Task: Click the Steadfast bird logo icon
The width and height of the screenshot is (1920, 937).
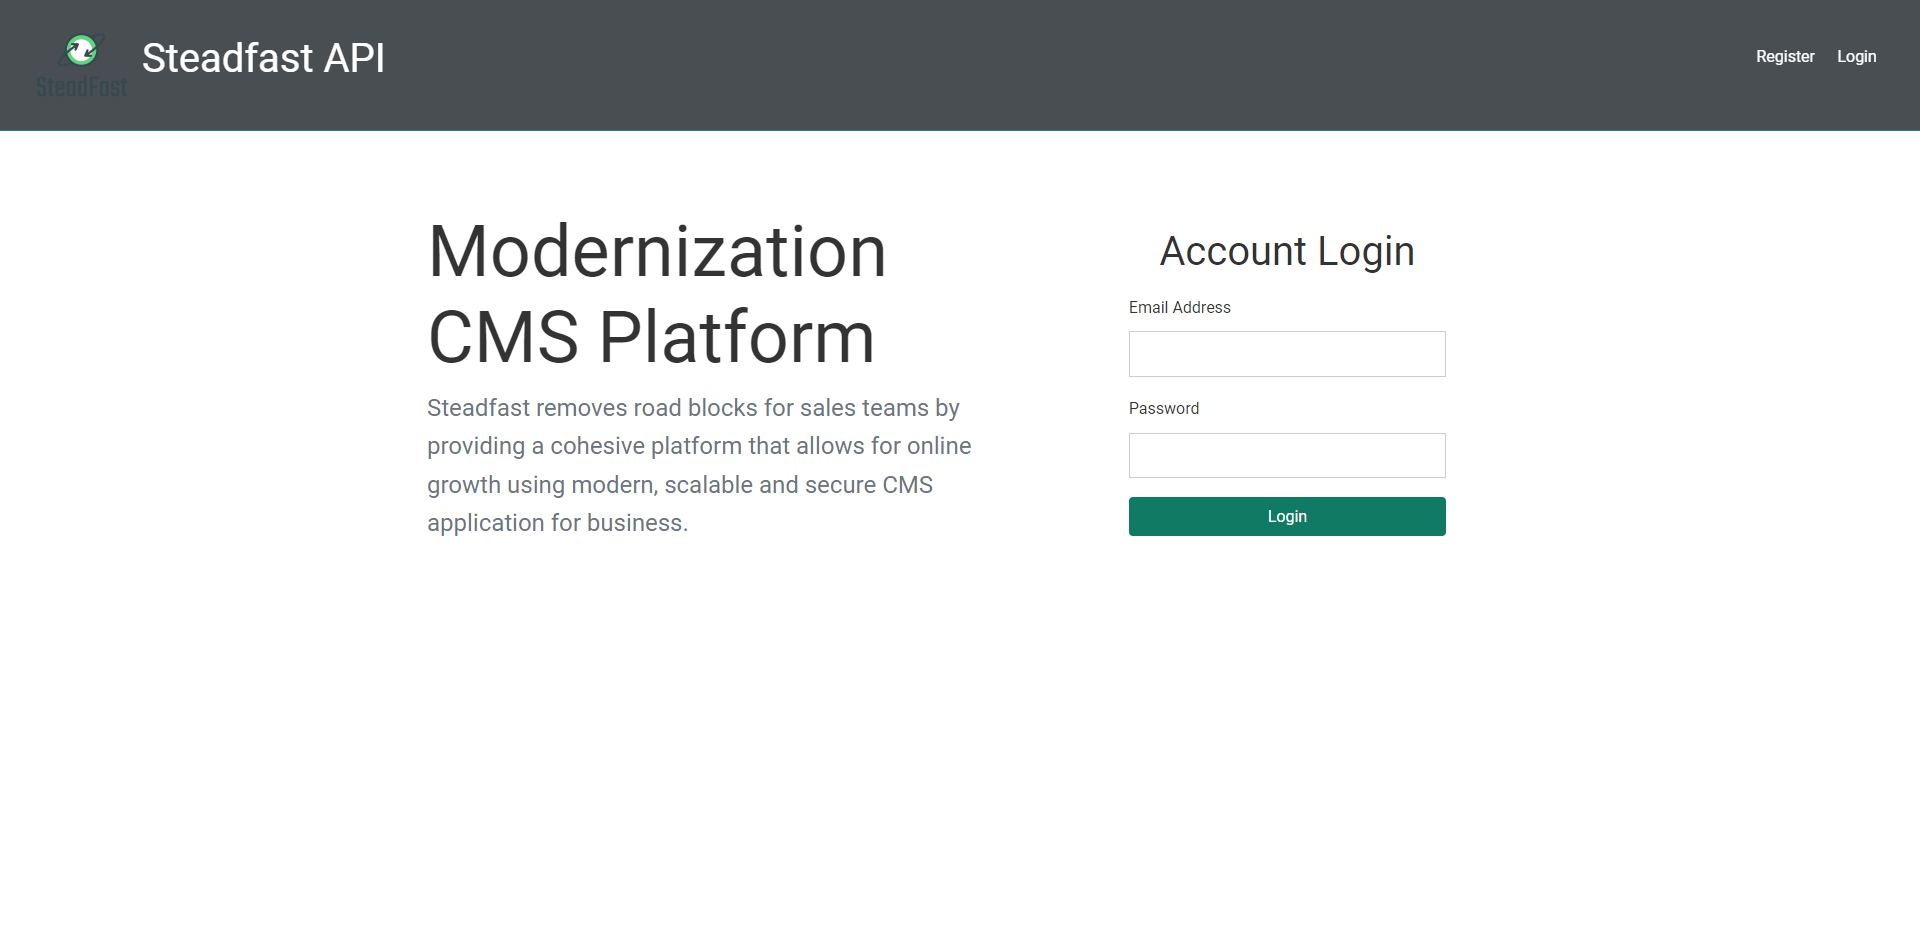Action: tap(82, 50)
